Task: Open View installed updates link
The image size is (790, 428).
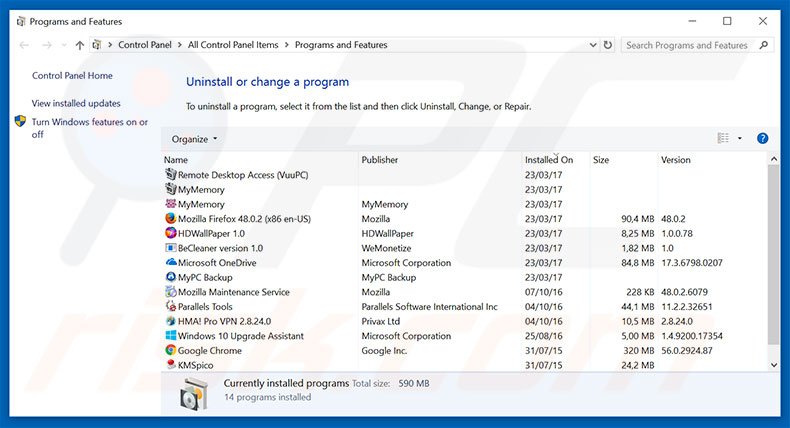Action: pos(76,103)
